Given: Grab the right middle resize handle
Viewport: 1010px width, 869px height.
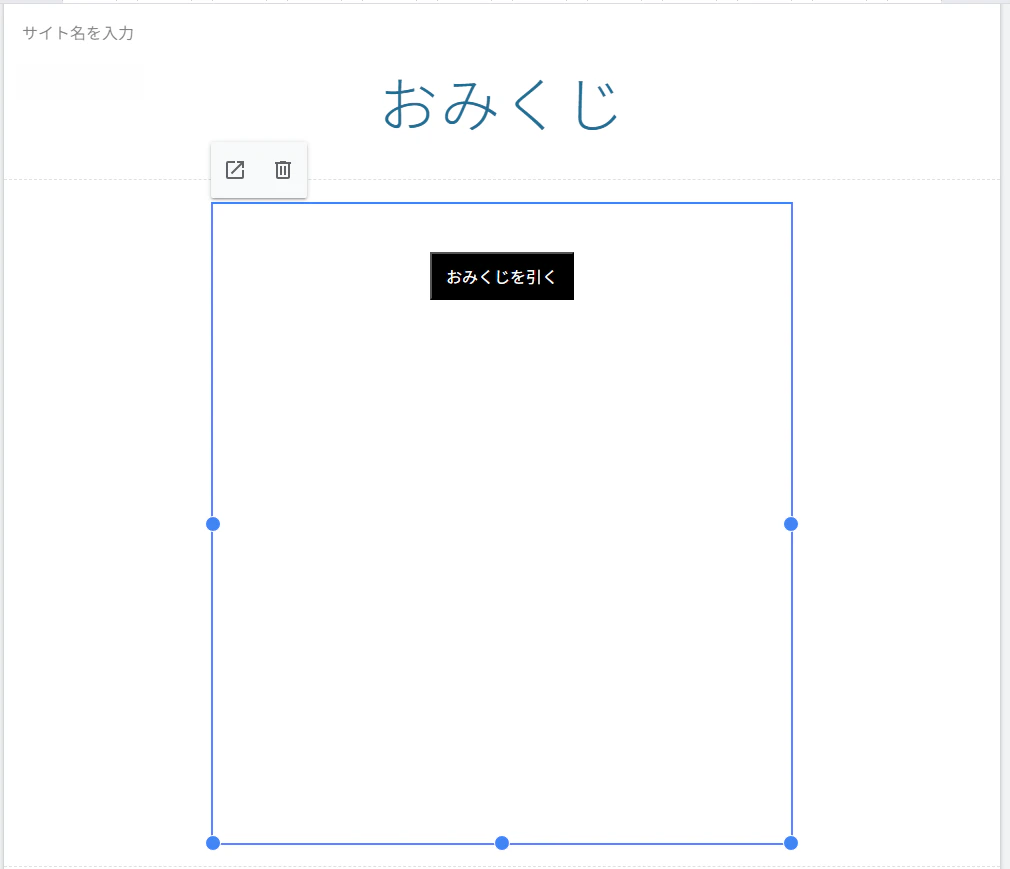Looking at the screenshot, I should tap(791, 524).
